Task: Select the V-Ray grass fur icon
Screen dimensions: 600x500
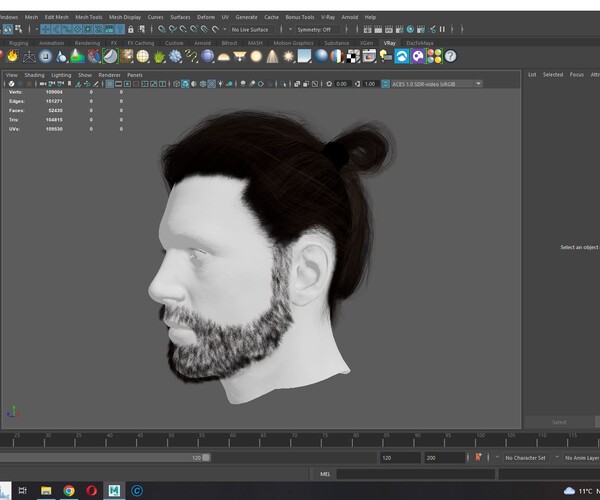Action: 159,57
